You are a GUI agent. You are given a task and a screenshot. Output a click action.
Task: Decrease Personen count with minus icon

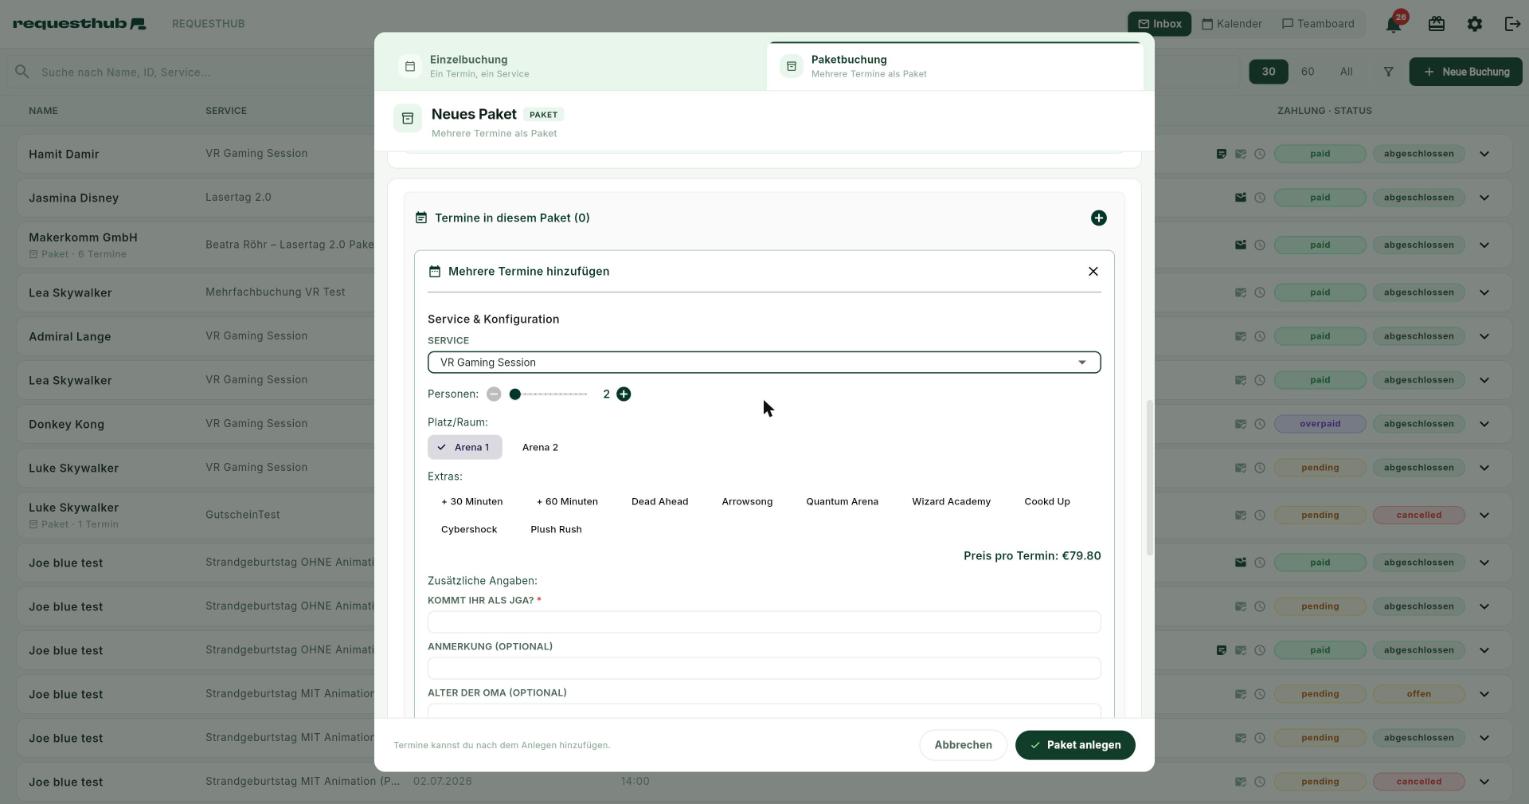[x=494, y=394]
